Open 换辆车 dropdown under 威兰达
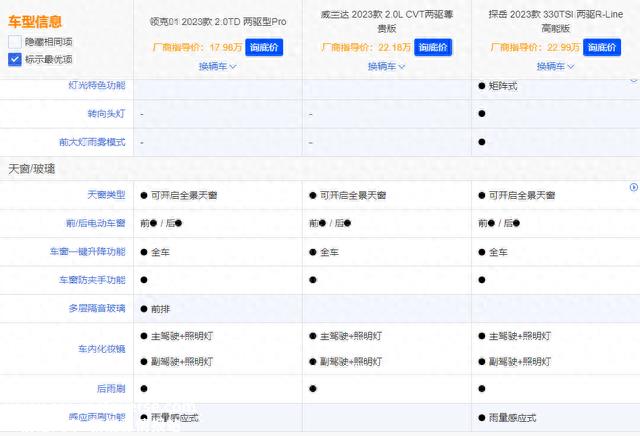The image size is (640, 436). [x=387, y=66]
